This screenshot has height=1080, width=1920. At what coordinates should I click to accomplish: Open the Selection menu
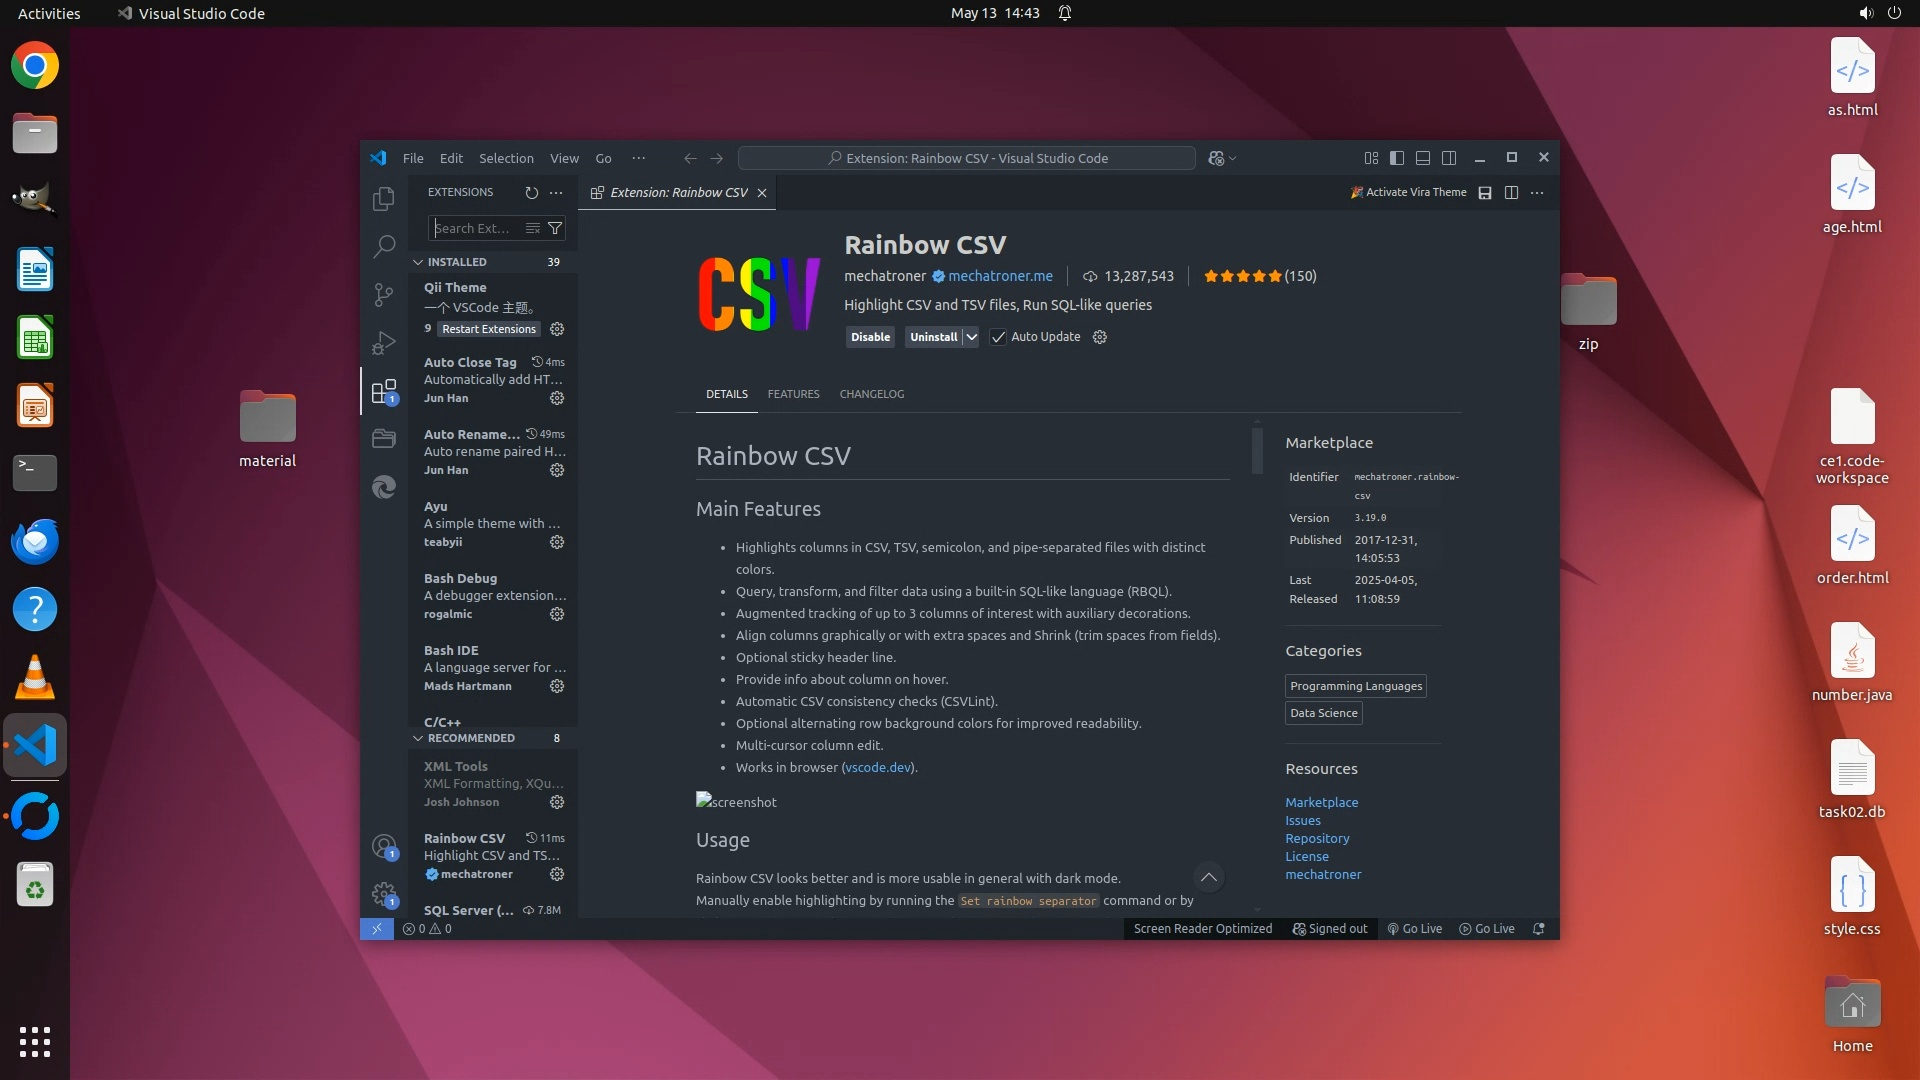point(506,158)
